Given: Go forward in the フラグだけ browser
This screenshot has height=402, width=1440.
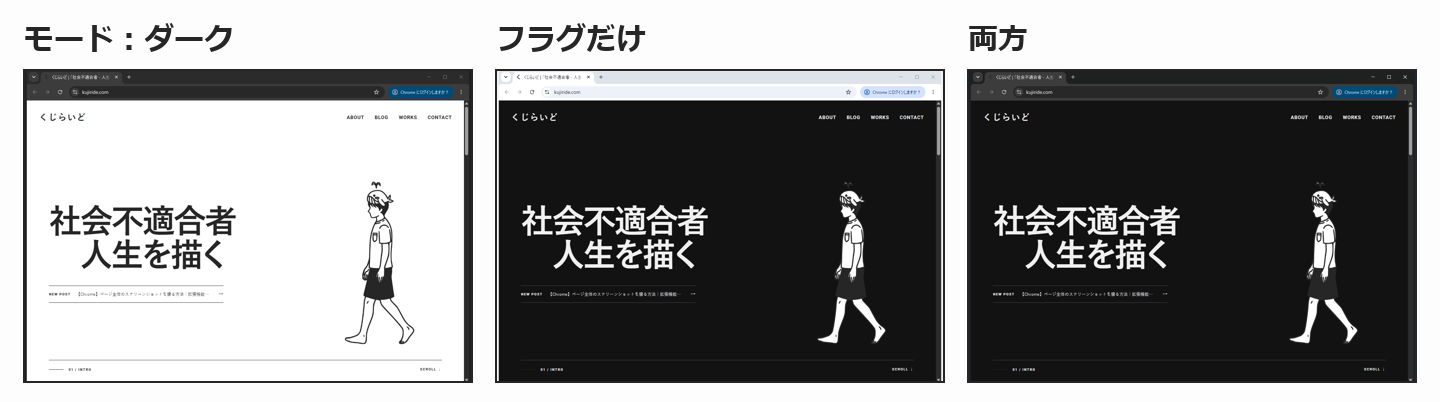Looking at the screenshot, I should pos(519,92).
